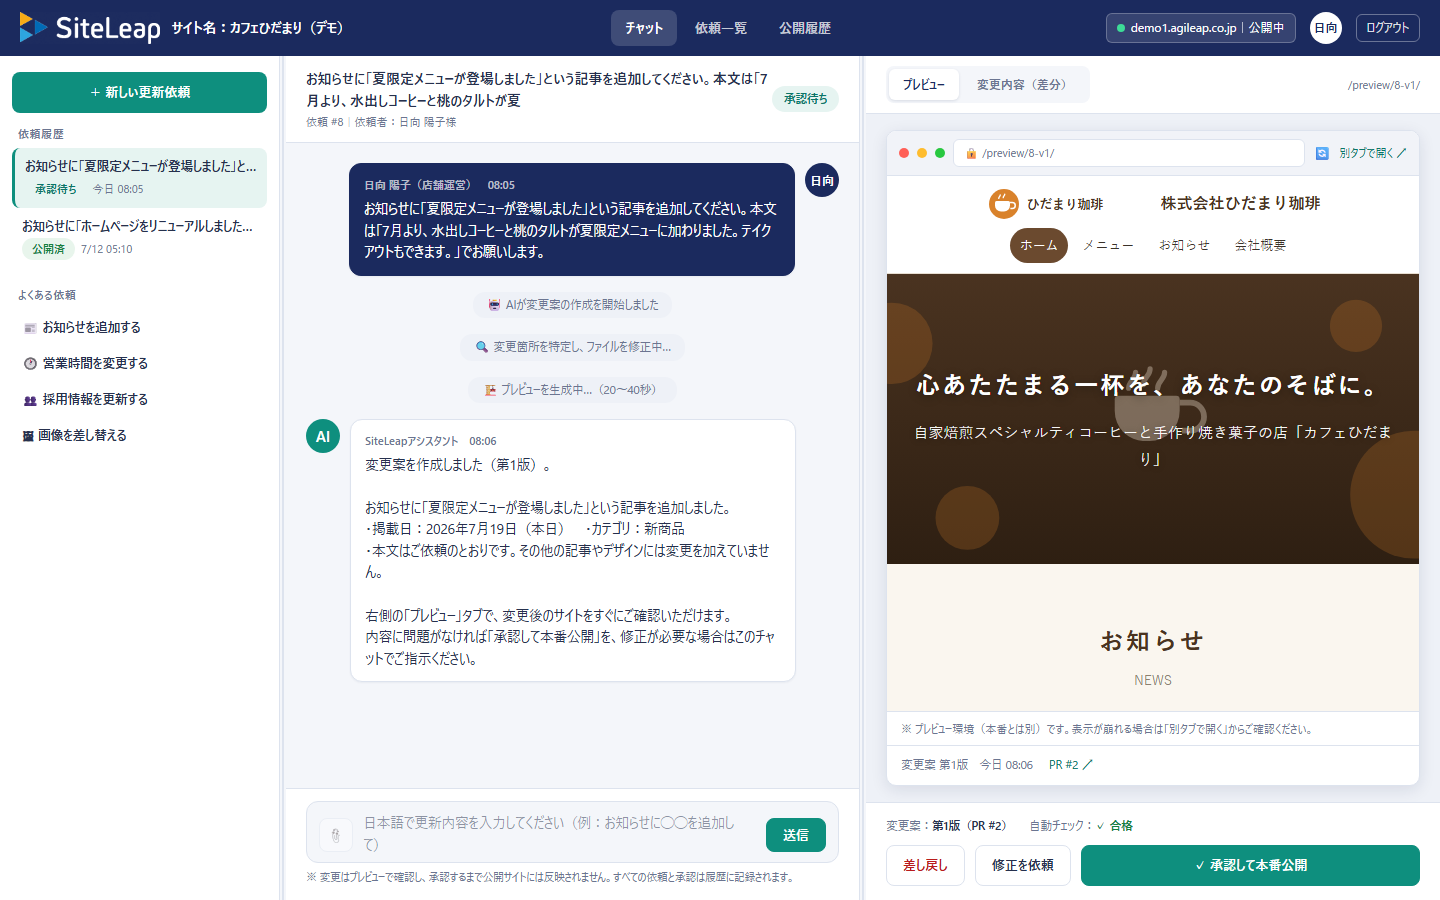Viewport: 1440px width, 900px height.
Task: Click the 日向 user avatar in the header
Action: pos(1326,28)
